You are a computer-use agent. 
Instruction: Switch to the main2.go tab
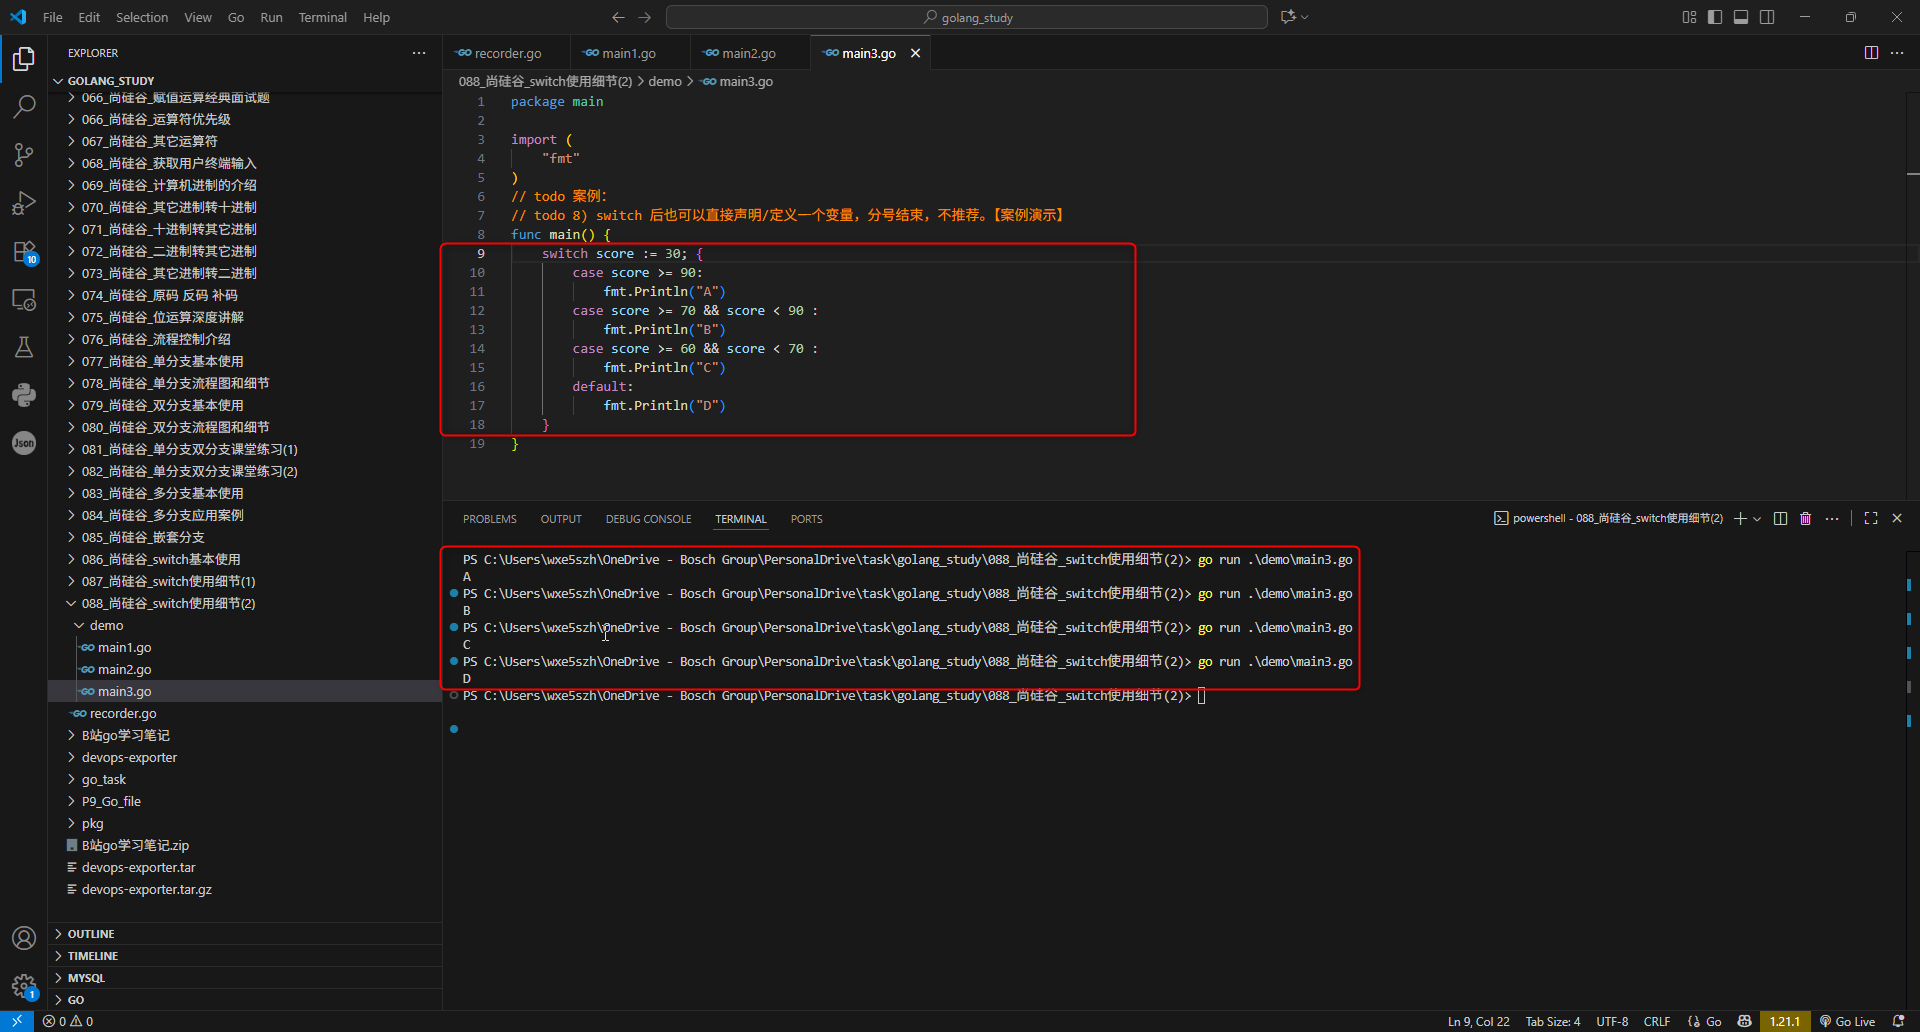pos(749,53)
